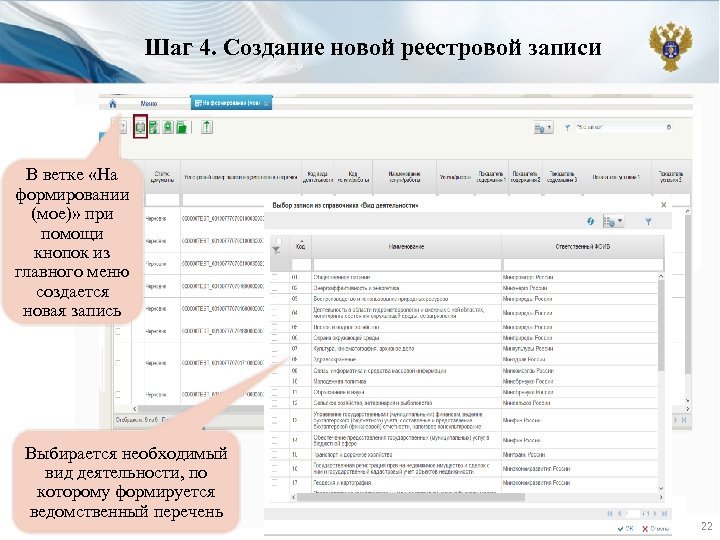
Task: Click the Показатель содержания 3 column header
Action: [x=562, y=177]
